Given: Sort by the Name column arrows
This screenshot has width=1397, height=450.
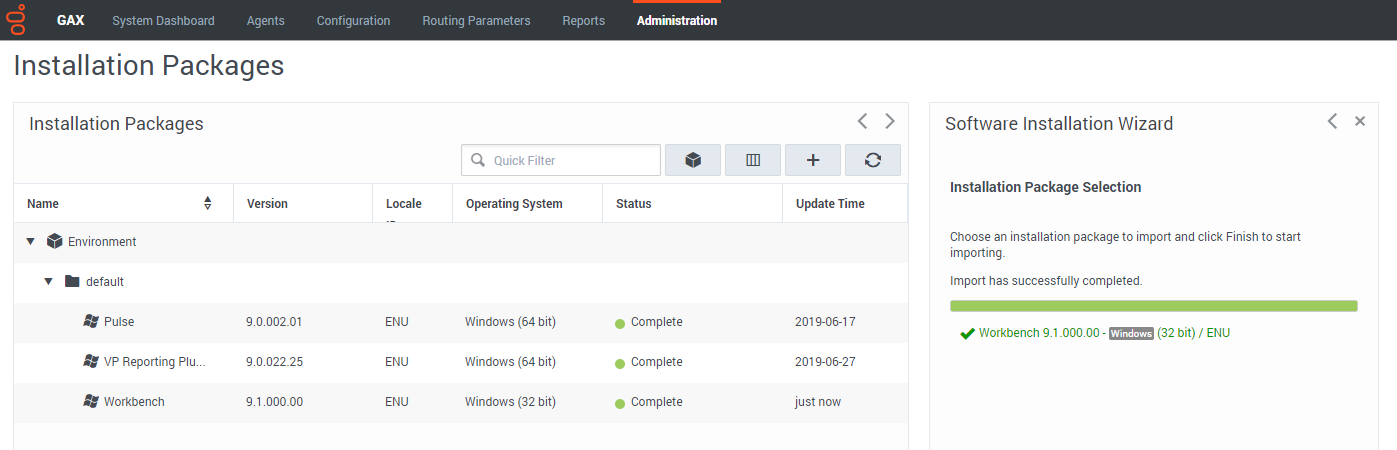Looking at the screenshot, I should pyautogui.click(x=208, y=203).
